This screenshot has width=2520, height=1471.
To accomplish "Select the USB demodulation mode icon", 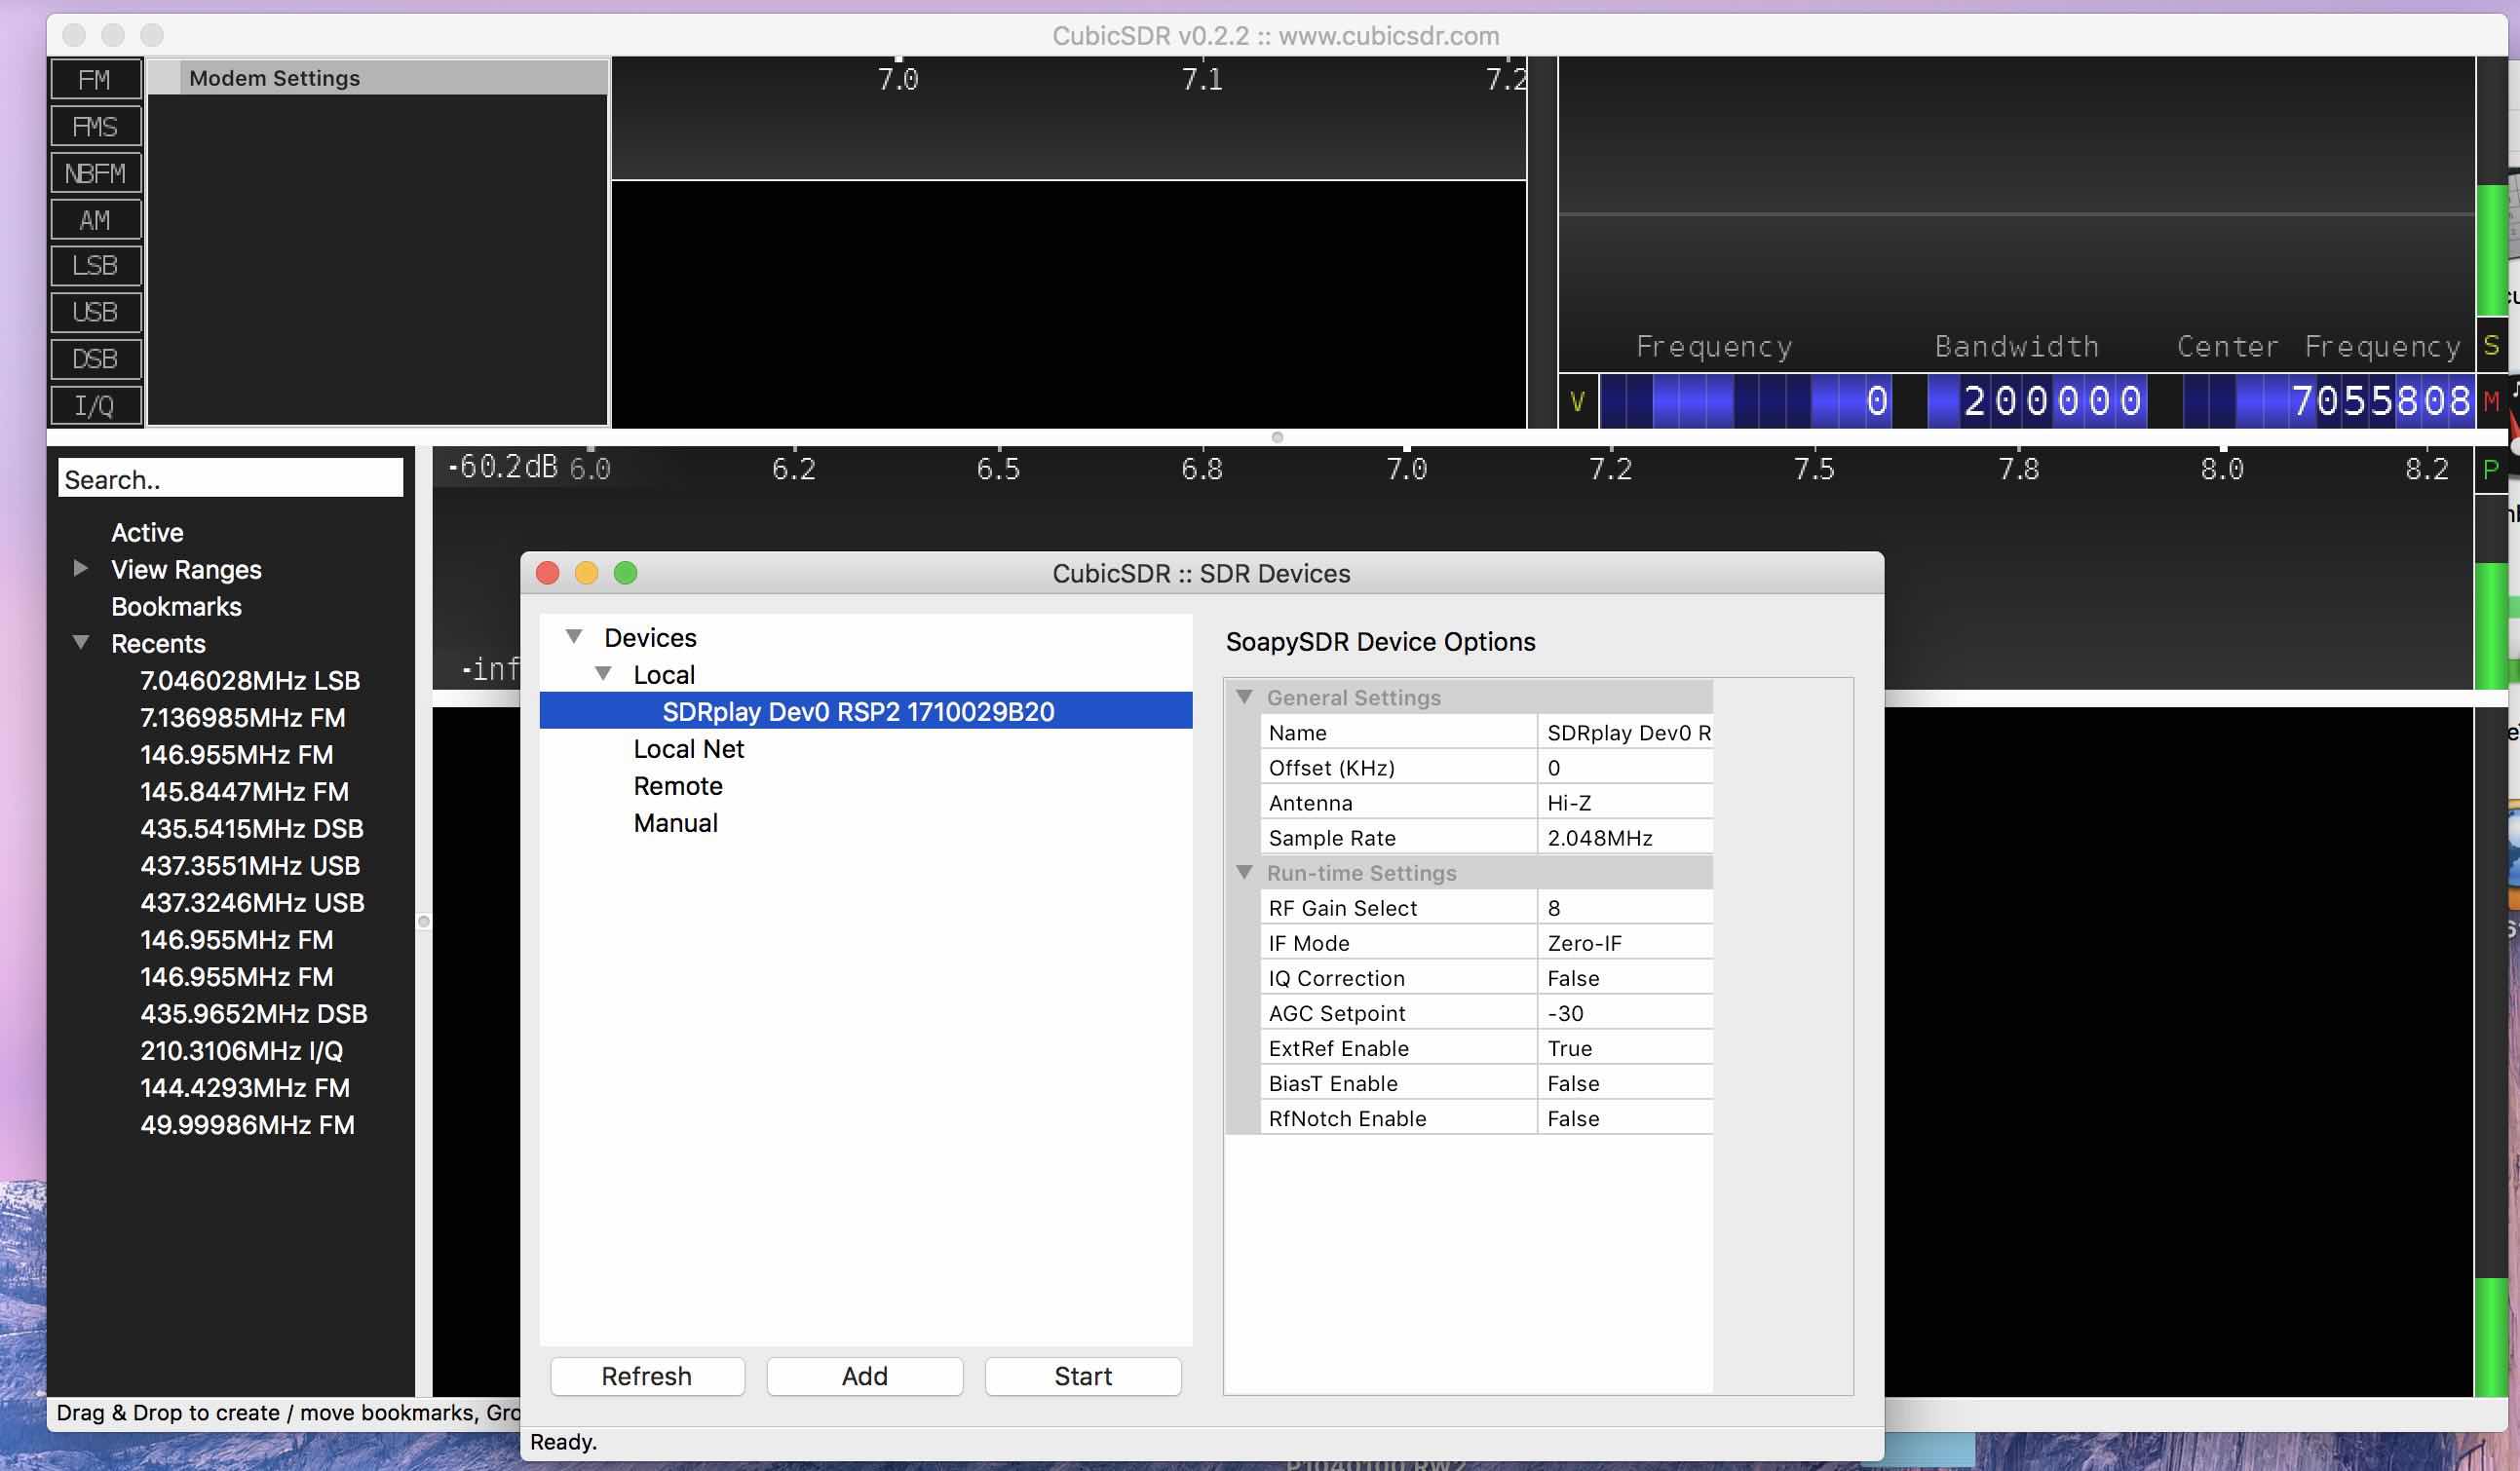I will click(95, 310).
